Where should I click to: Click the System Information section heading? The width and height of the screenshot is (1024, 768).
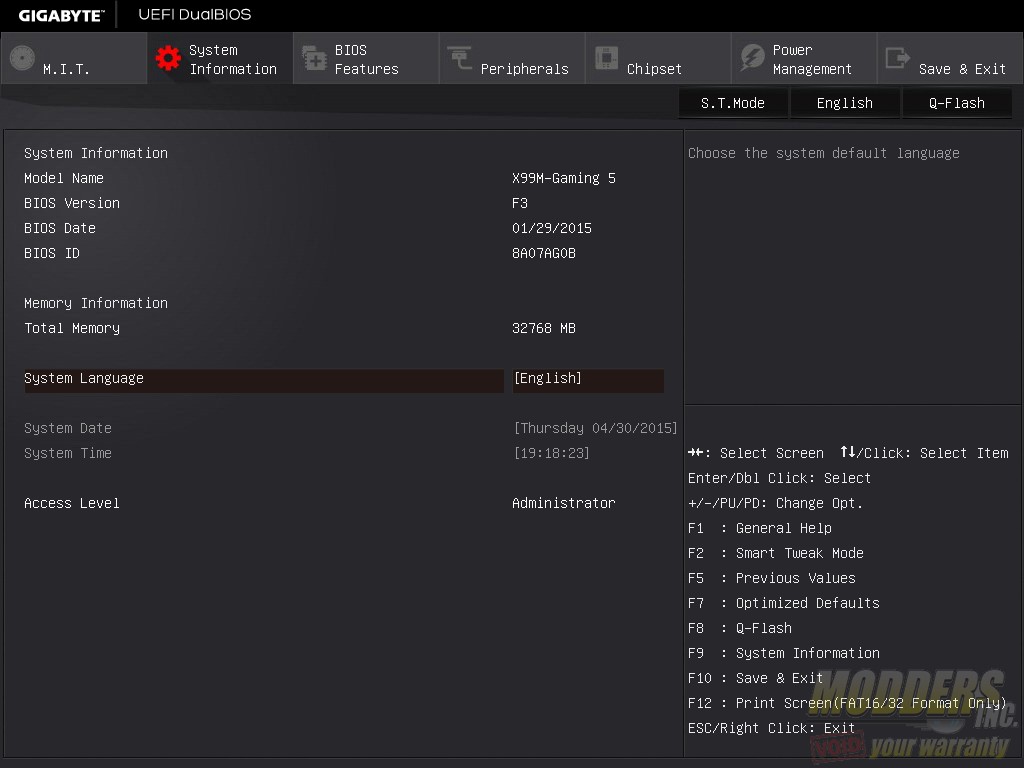point(96,153)
